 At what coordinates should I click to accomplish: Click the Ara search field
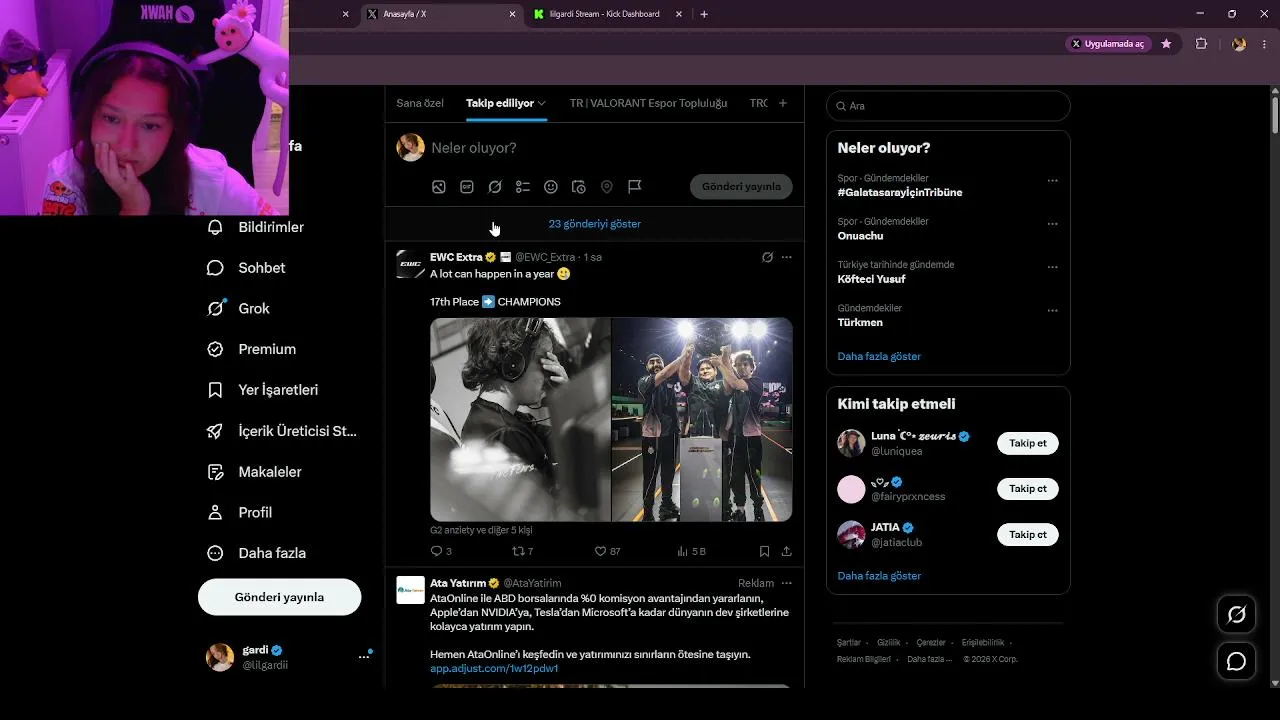coord(948,106)
